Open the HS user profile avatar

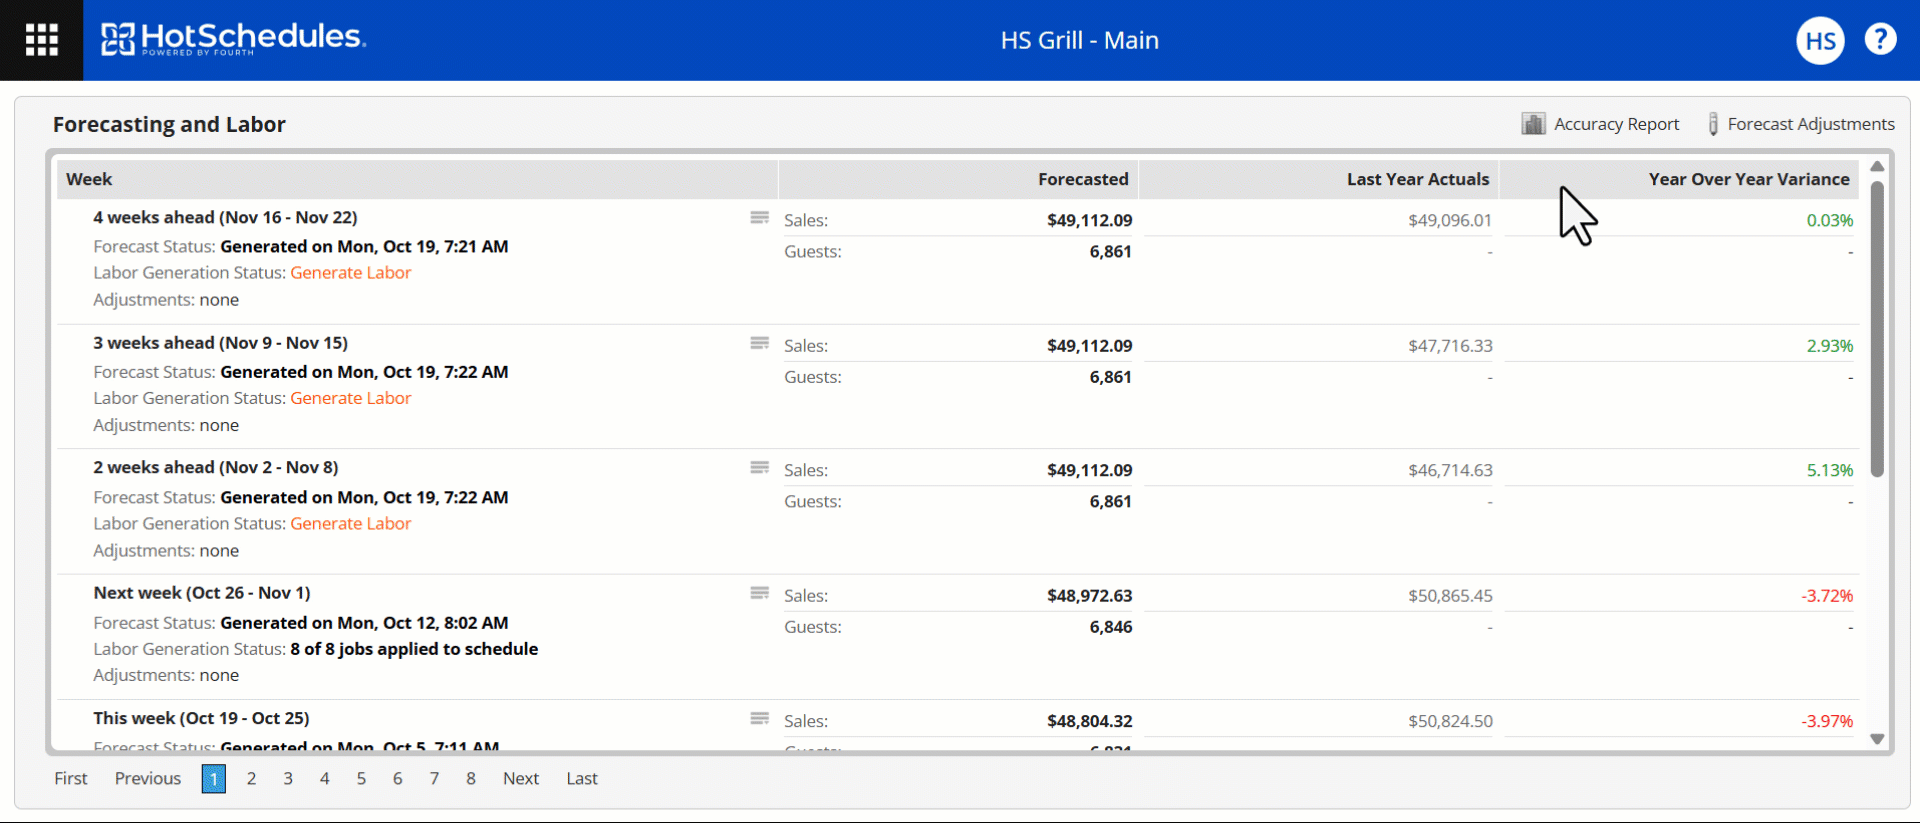pos(1820,40)
